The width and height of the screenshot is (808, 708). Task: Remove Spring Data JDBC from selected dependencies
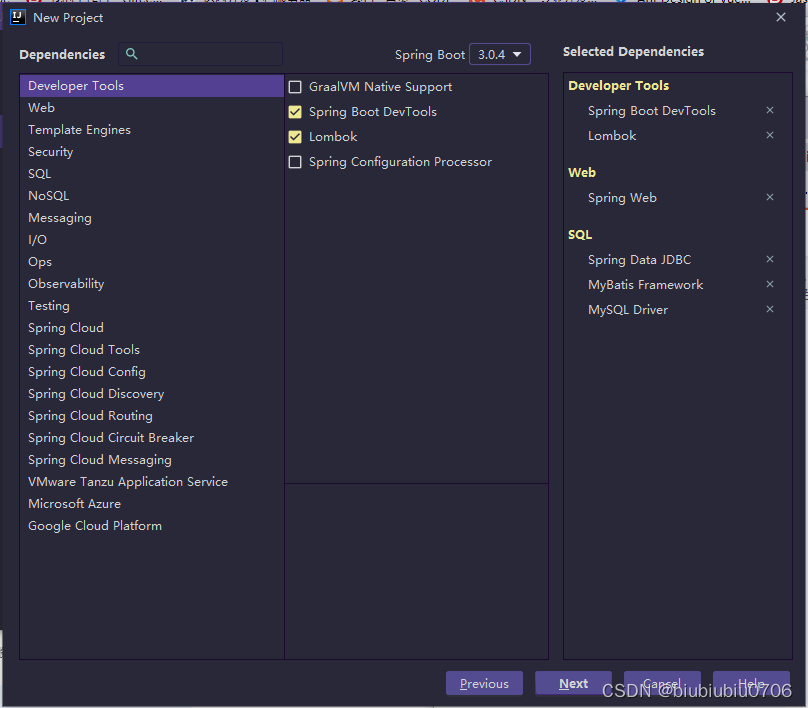click(x=770, y=259)
